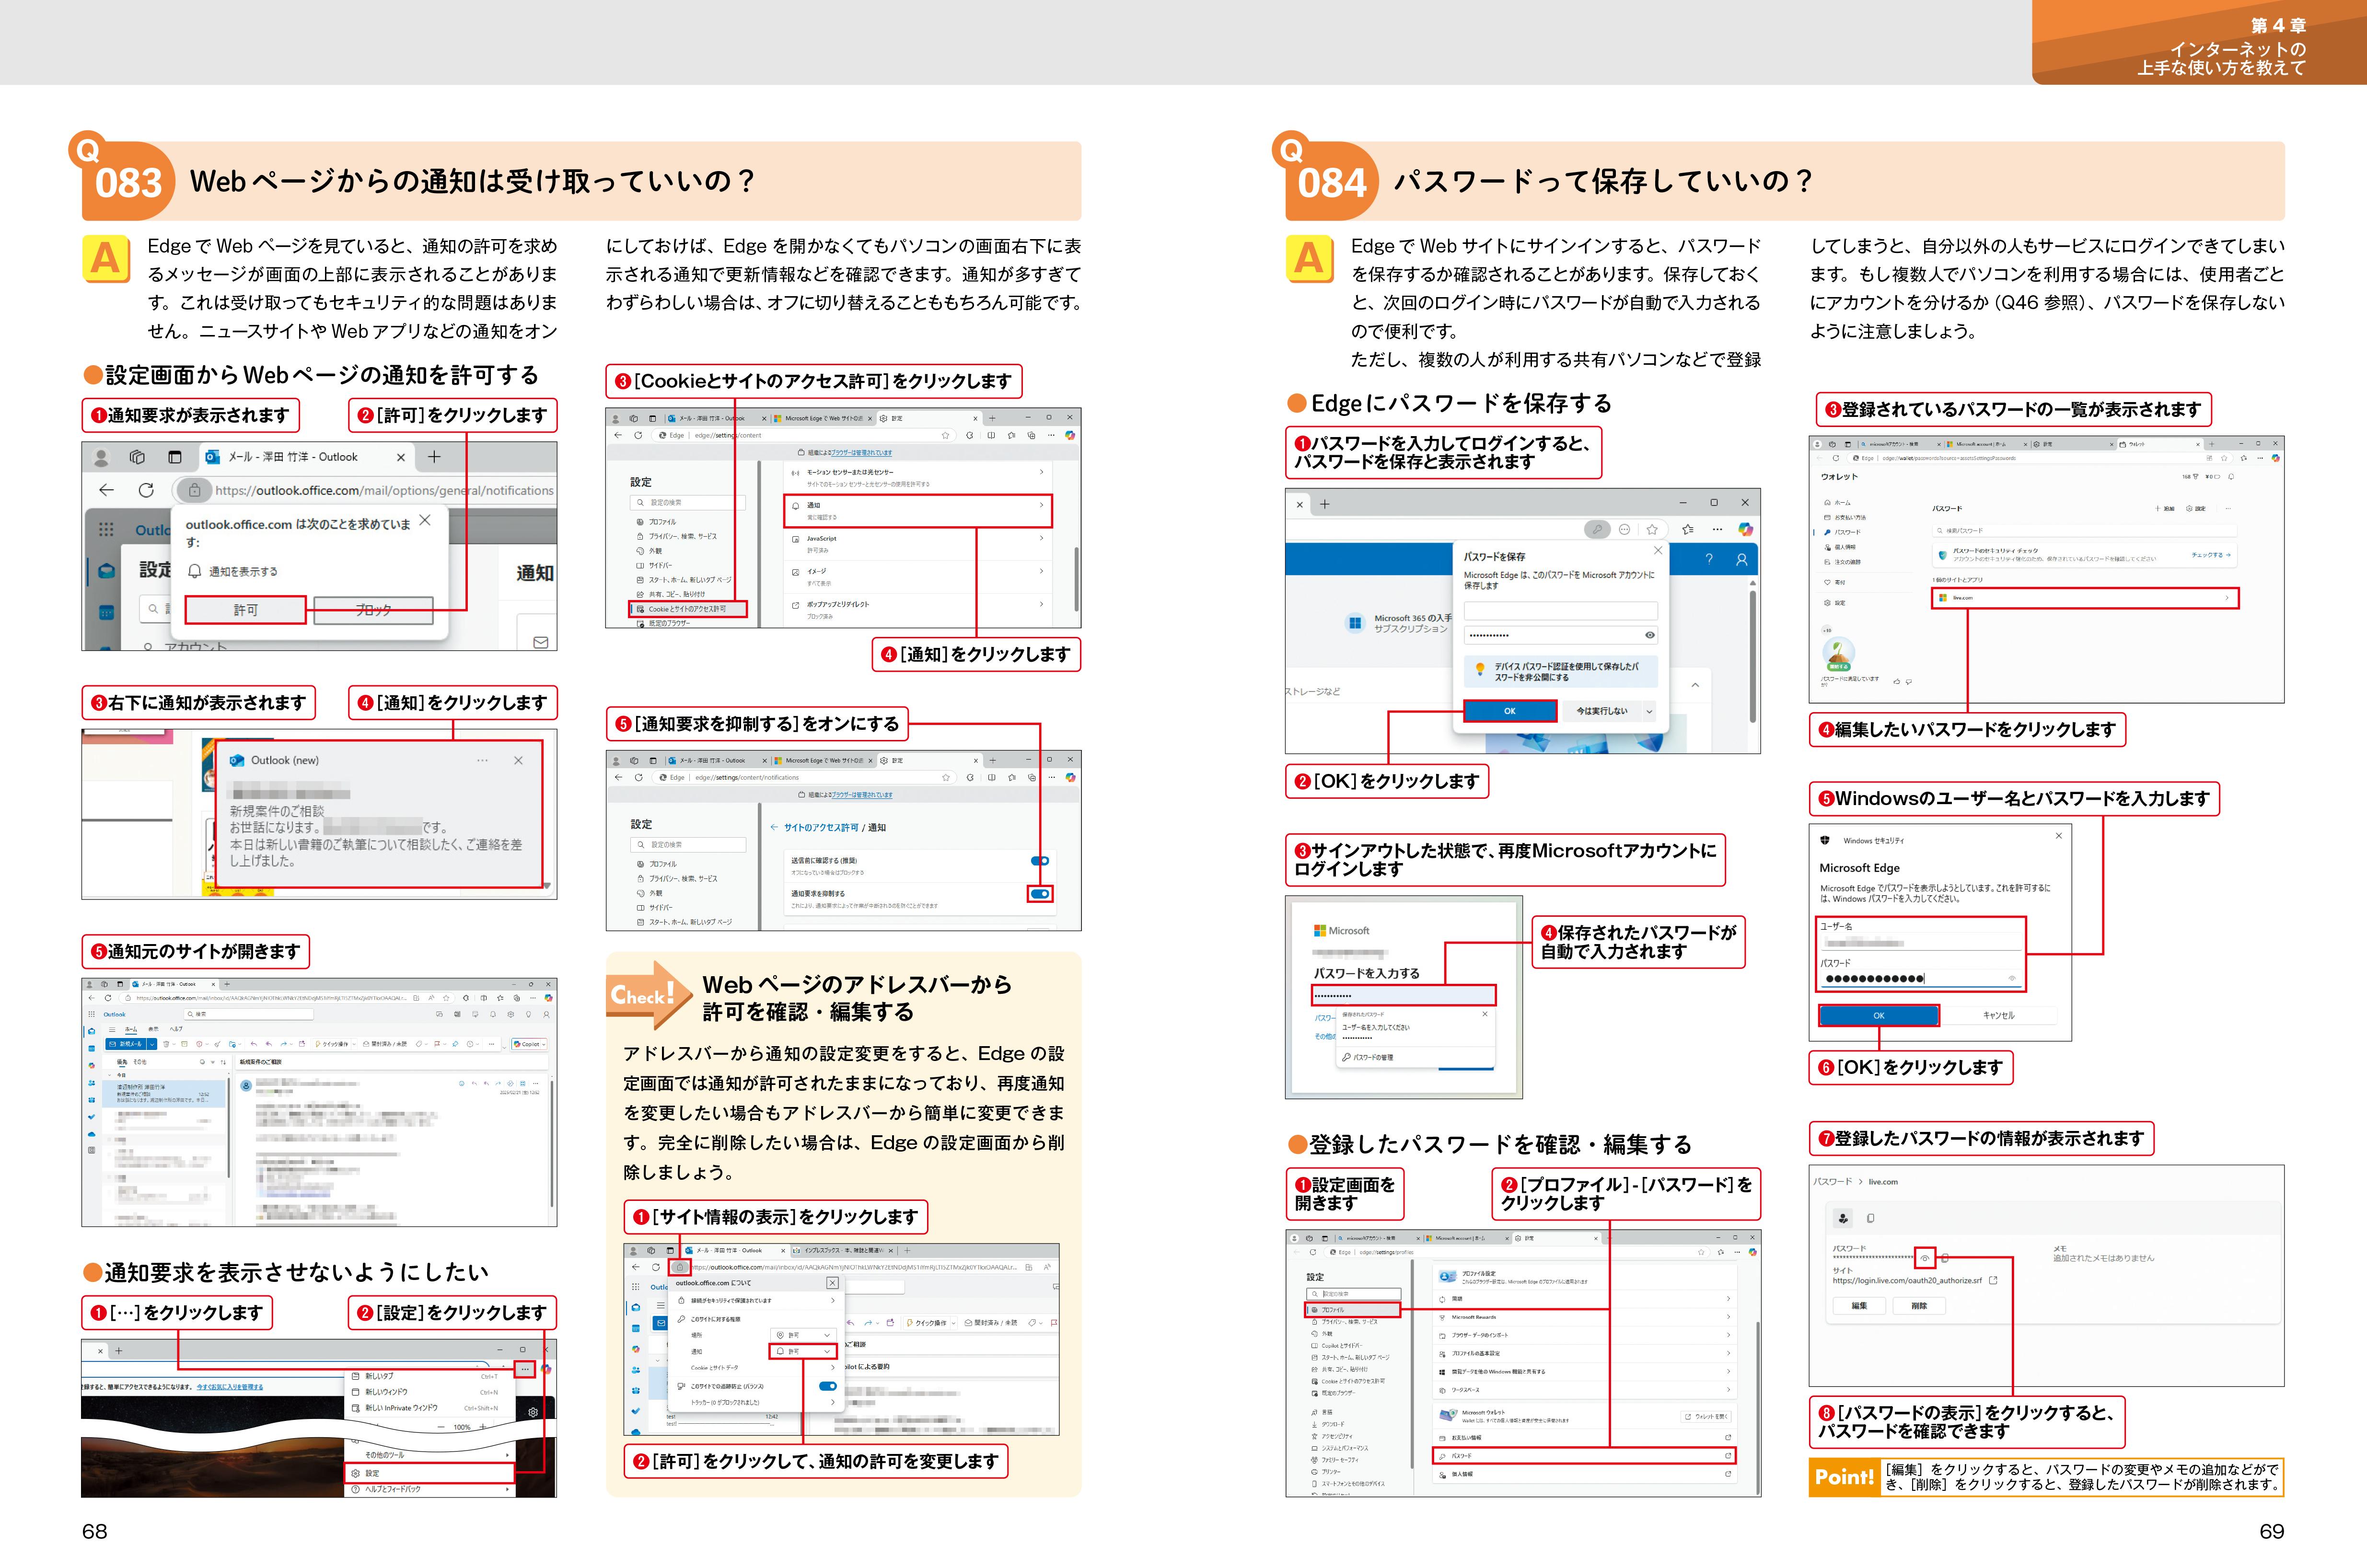Click the thumbs-up icon in the Wallet sidebar
This screenshot has height=1568, width=2367.
pyautogui.click(x=1897, y=681)
